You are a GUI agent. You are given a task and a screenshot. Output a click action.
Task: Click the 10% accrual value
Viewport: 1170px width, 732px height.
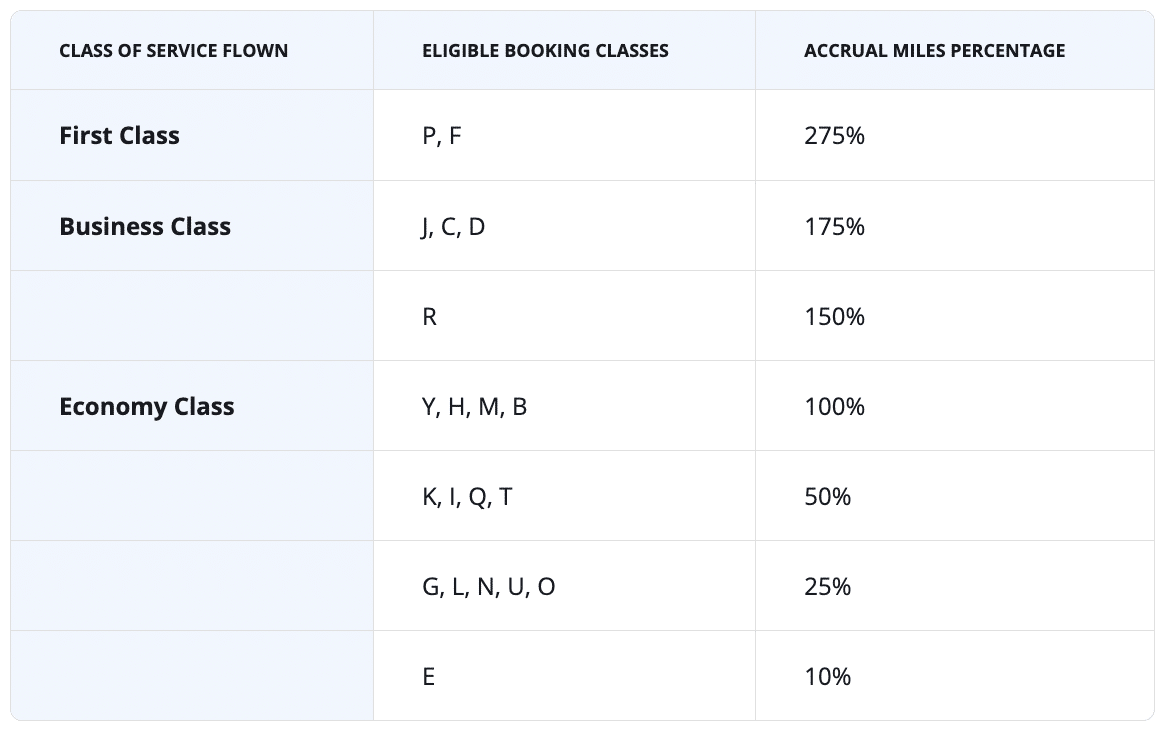[x=827, y=677]
